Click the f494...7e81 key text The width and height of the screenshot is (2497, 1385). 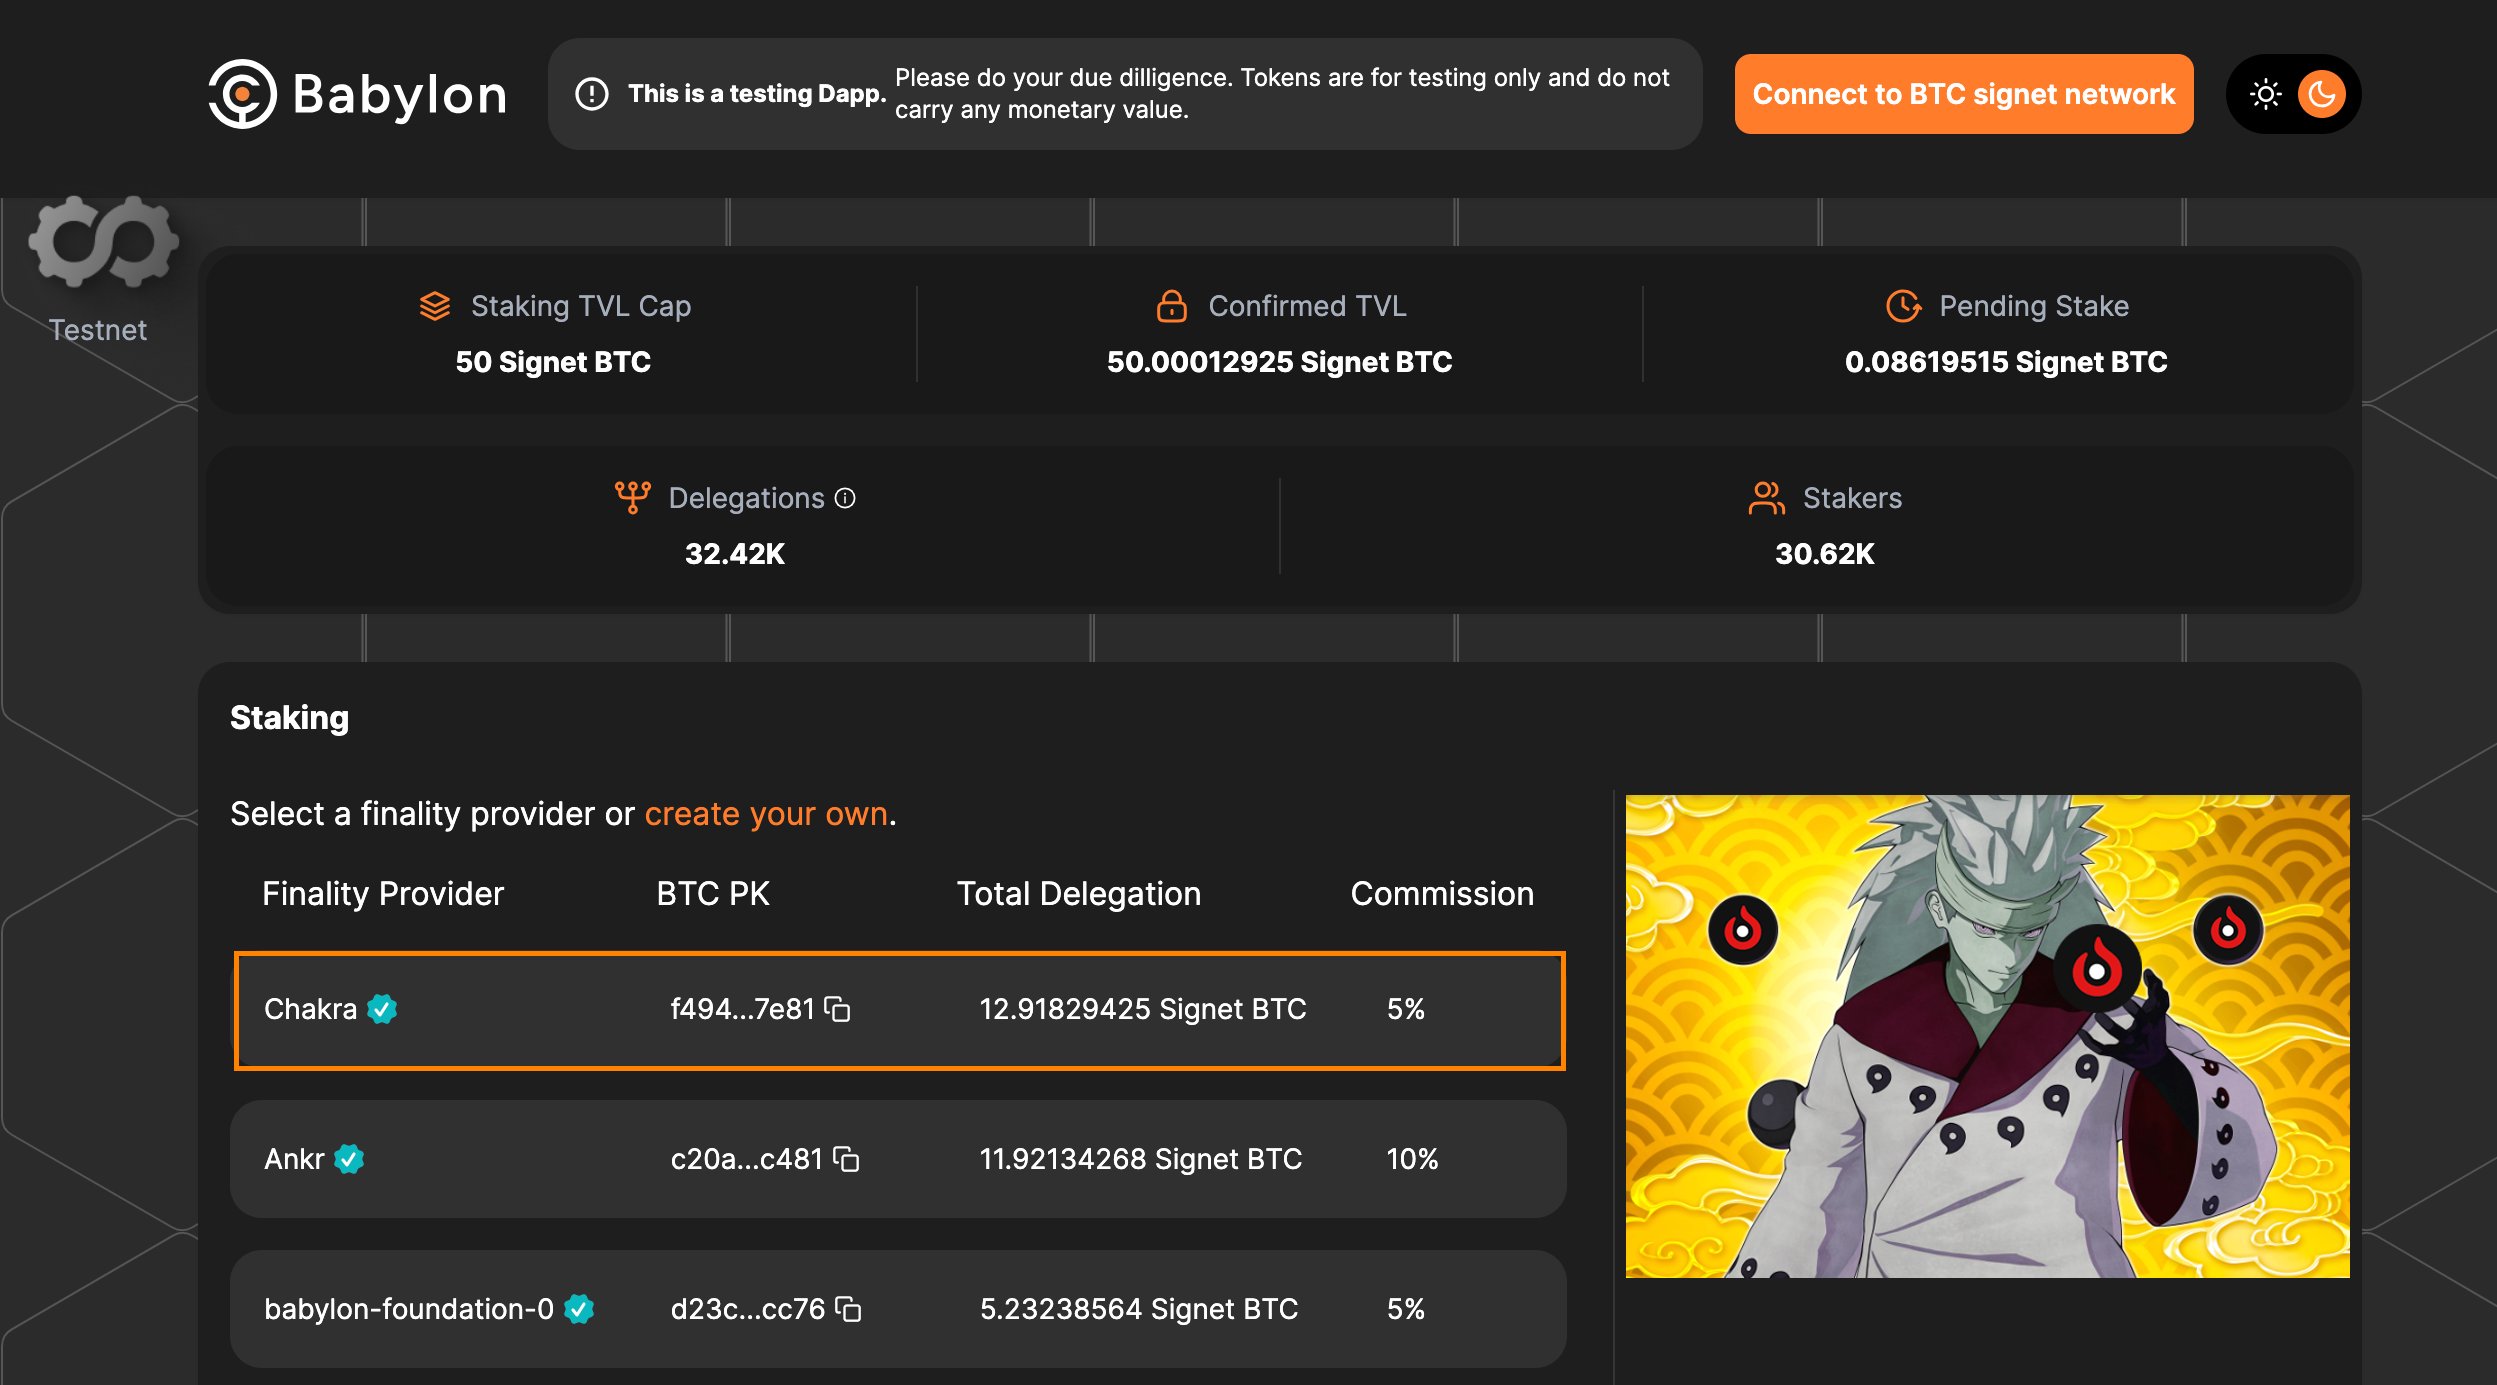[x=743, y=1009]
